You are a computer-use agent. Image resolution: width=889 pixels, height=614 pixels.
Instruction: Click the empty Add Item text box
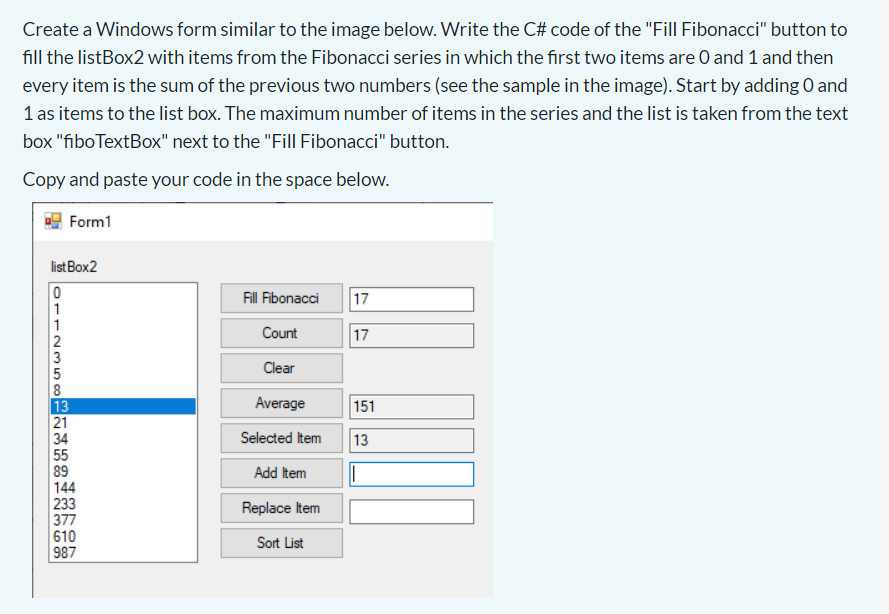click(x=411, y=473)
